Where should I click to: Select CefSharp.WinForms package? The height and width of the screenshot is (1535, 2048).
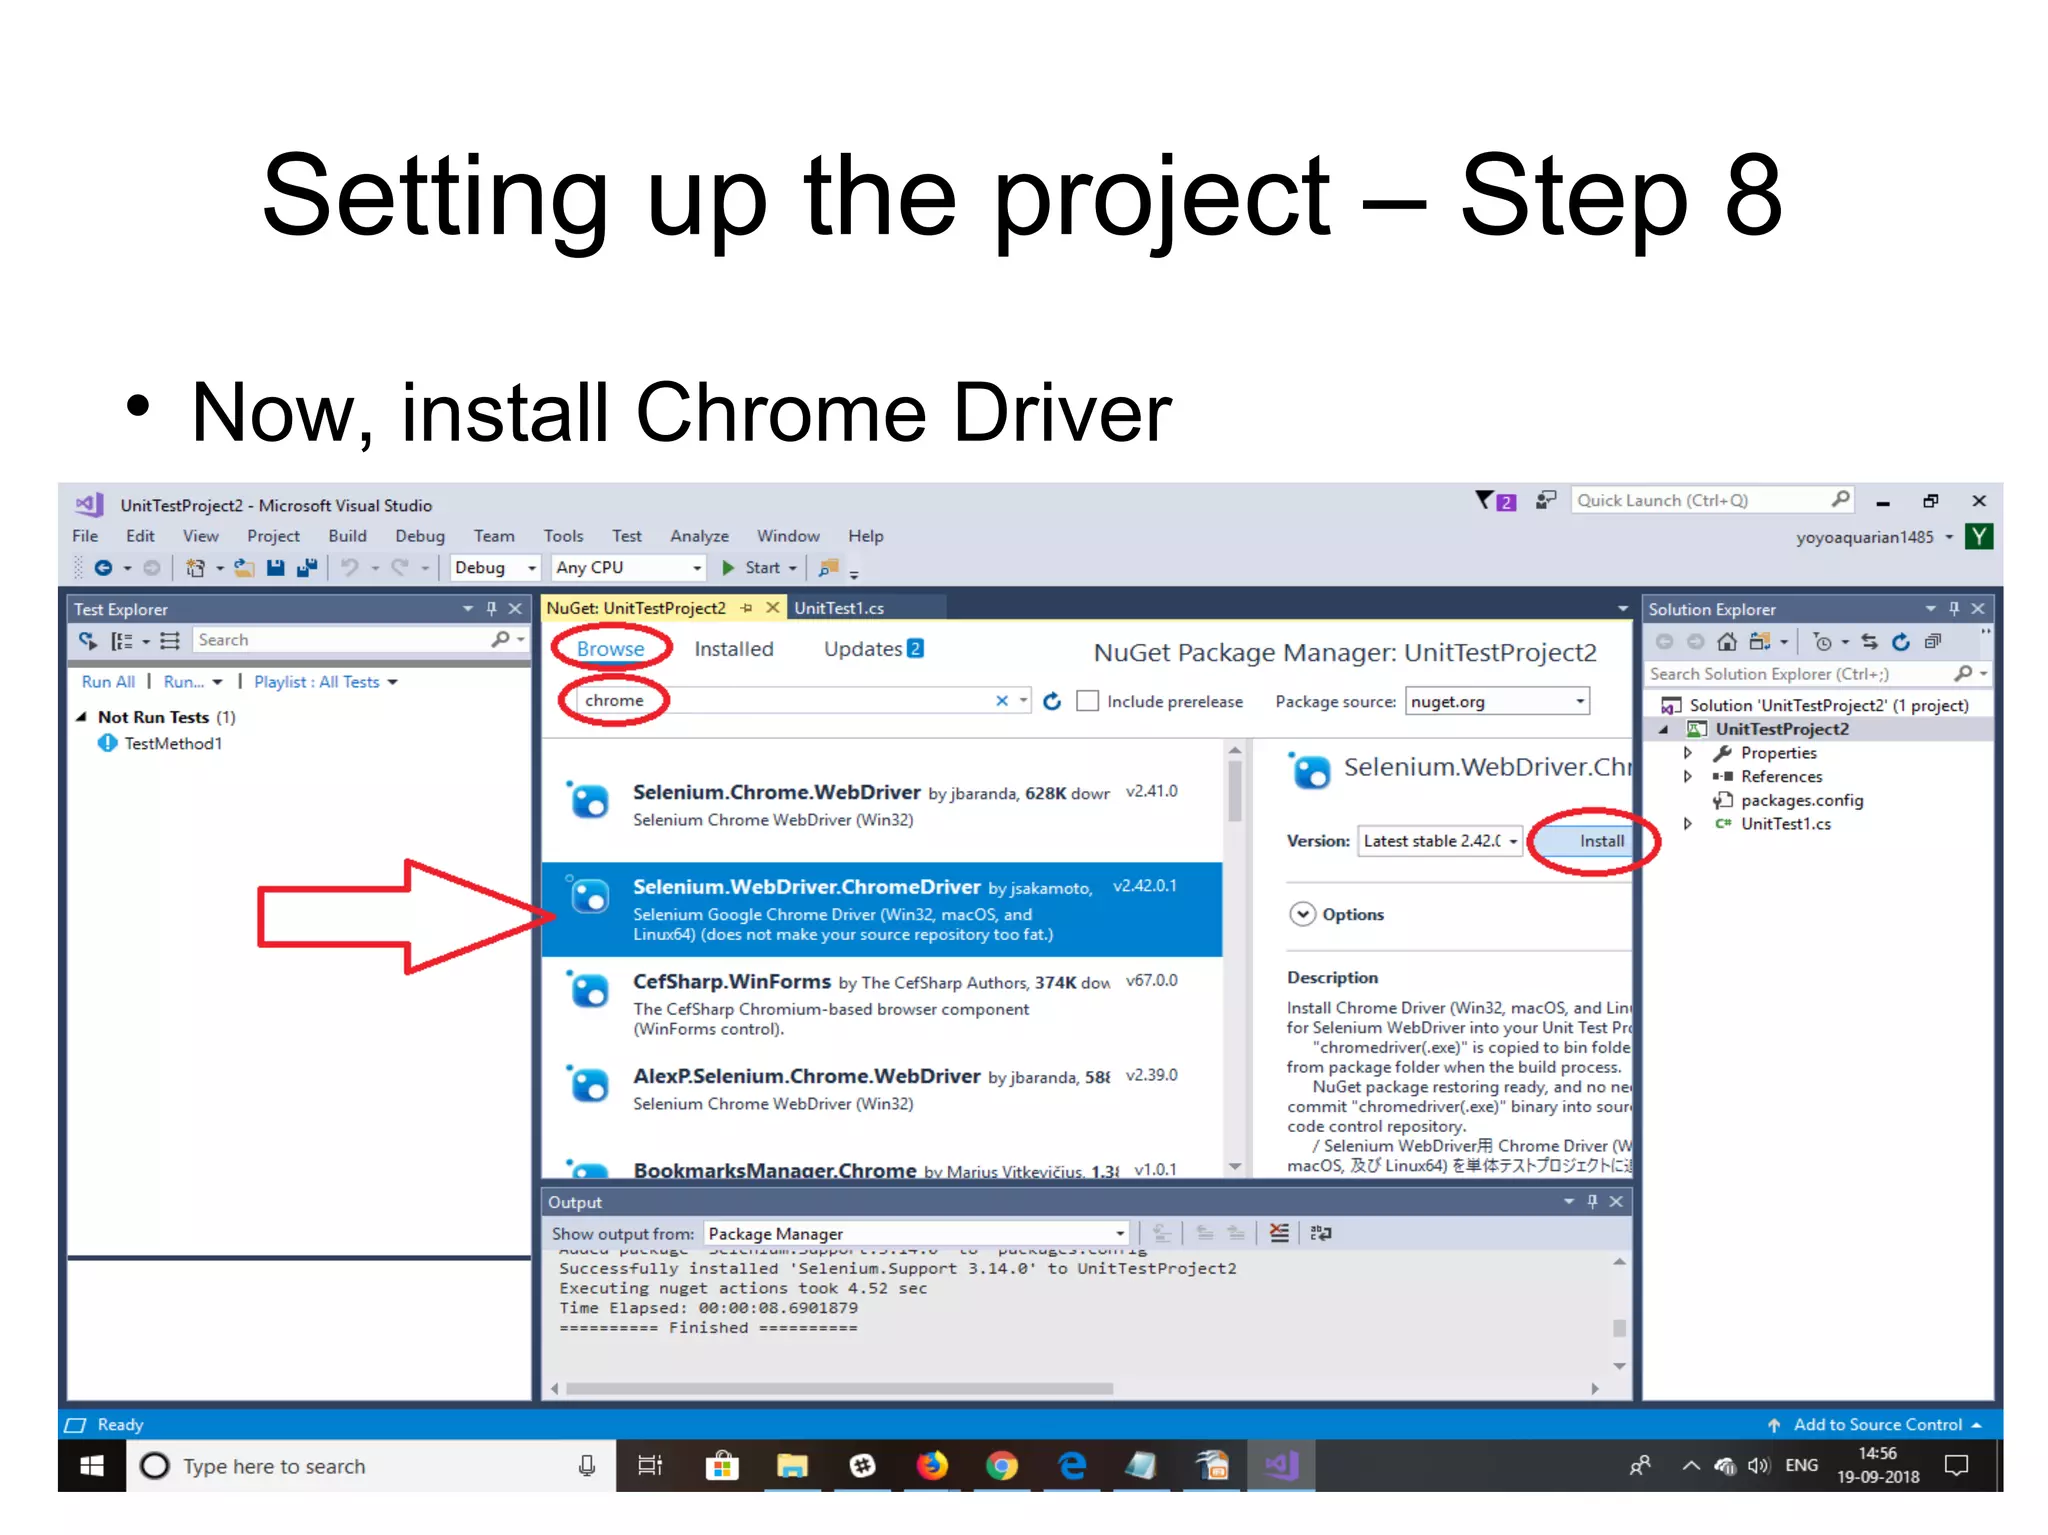tap(882, 1004)
